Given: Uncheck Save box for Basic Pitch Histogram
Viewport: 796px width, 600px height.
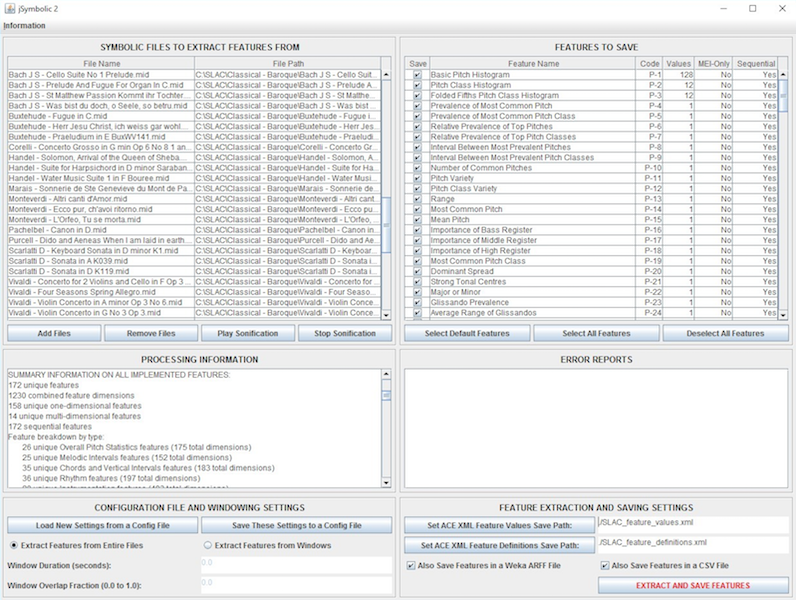Looking at the screenshot, I should point(417,75).
